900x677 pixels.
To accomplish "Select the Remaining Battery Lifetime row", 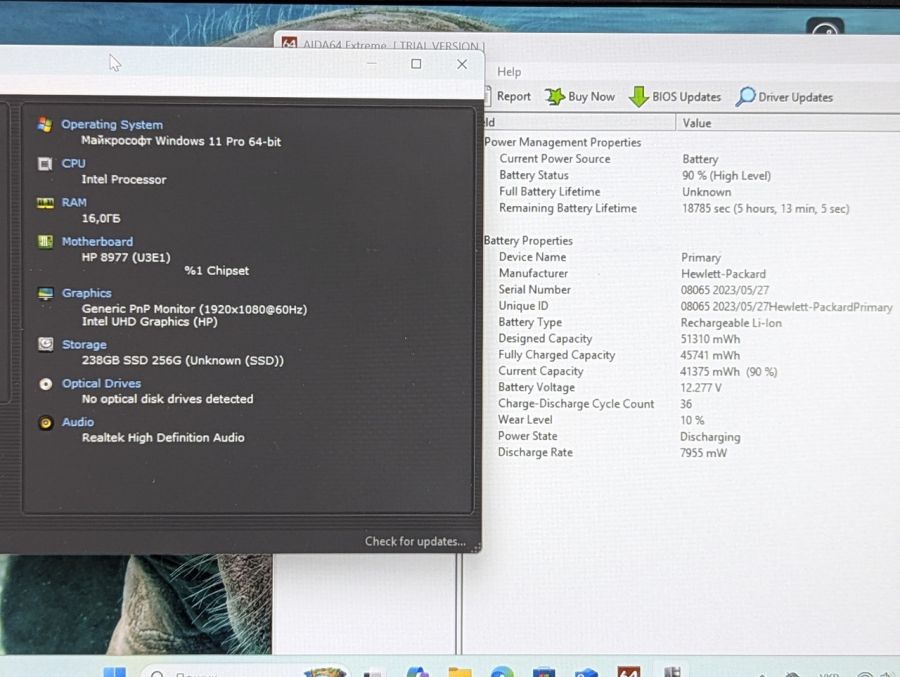I will point(692,208).
